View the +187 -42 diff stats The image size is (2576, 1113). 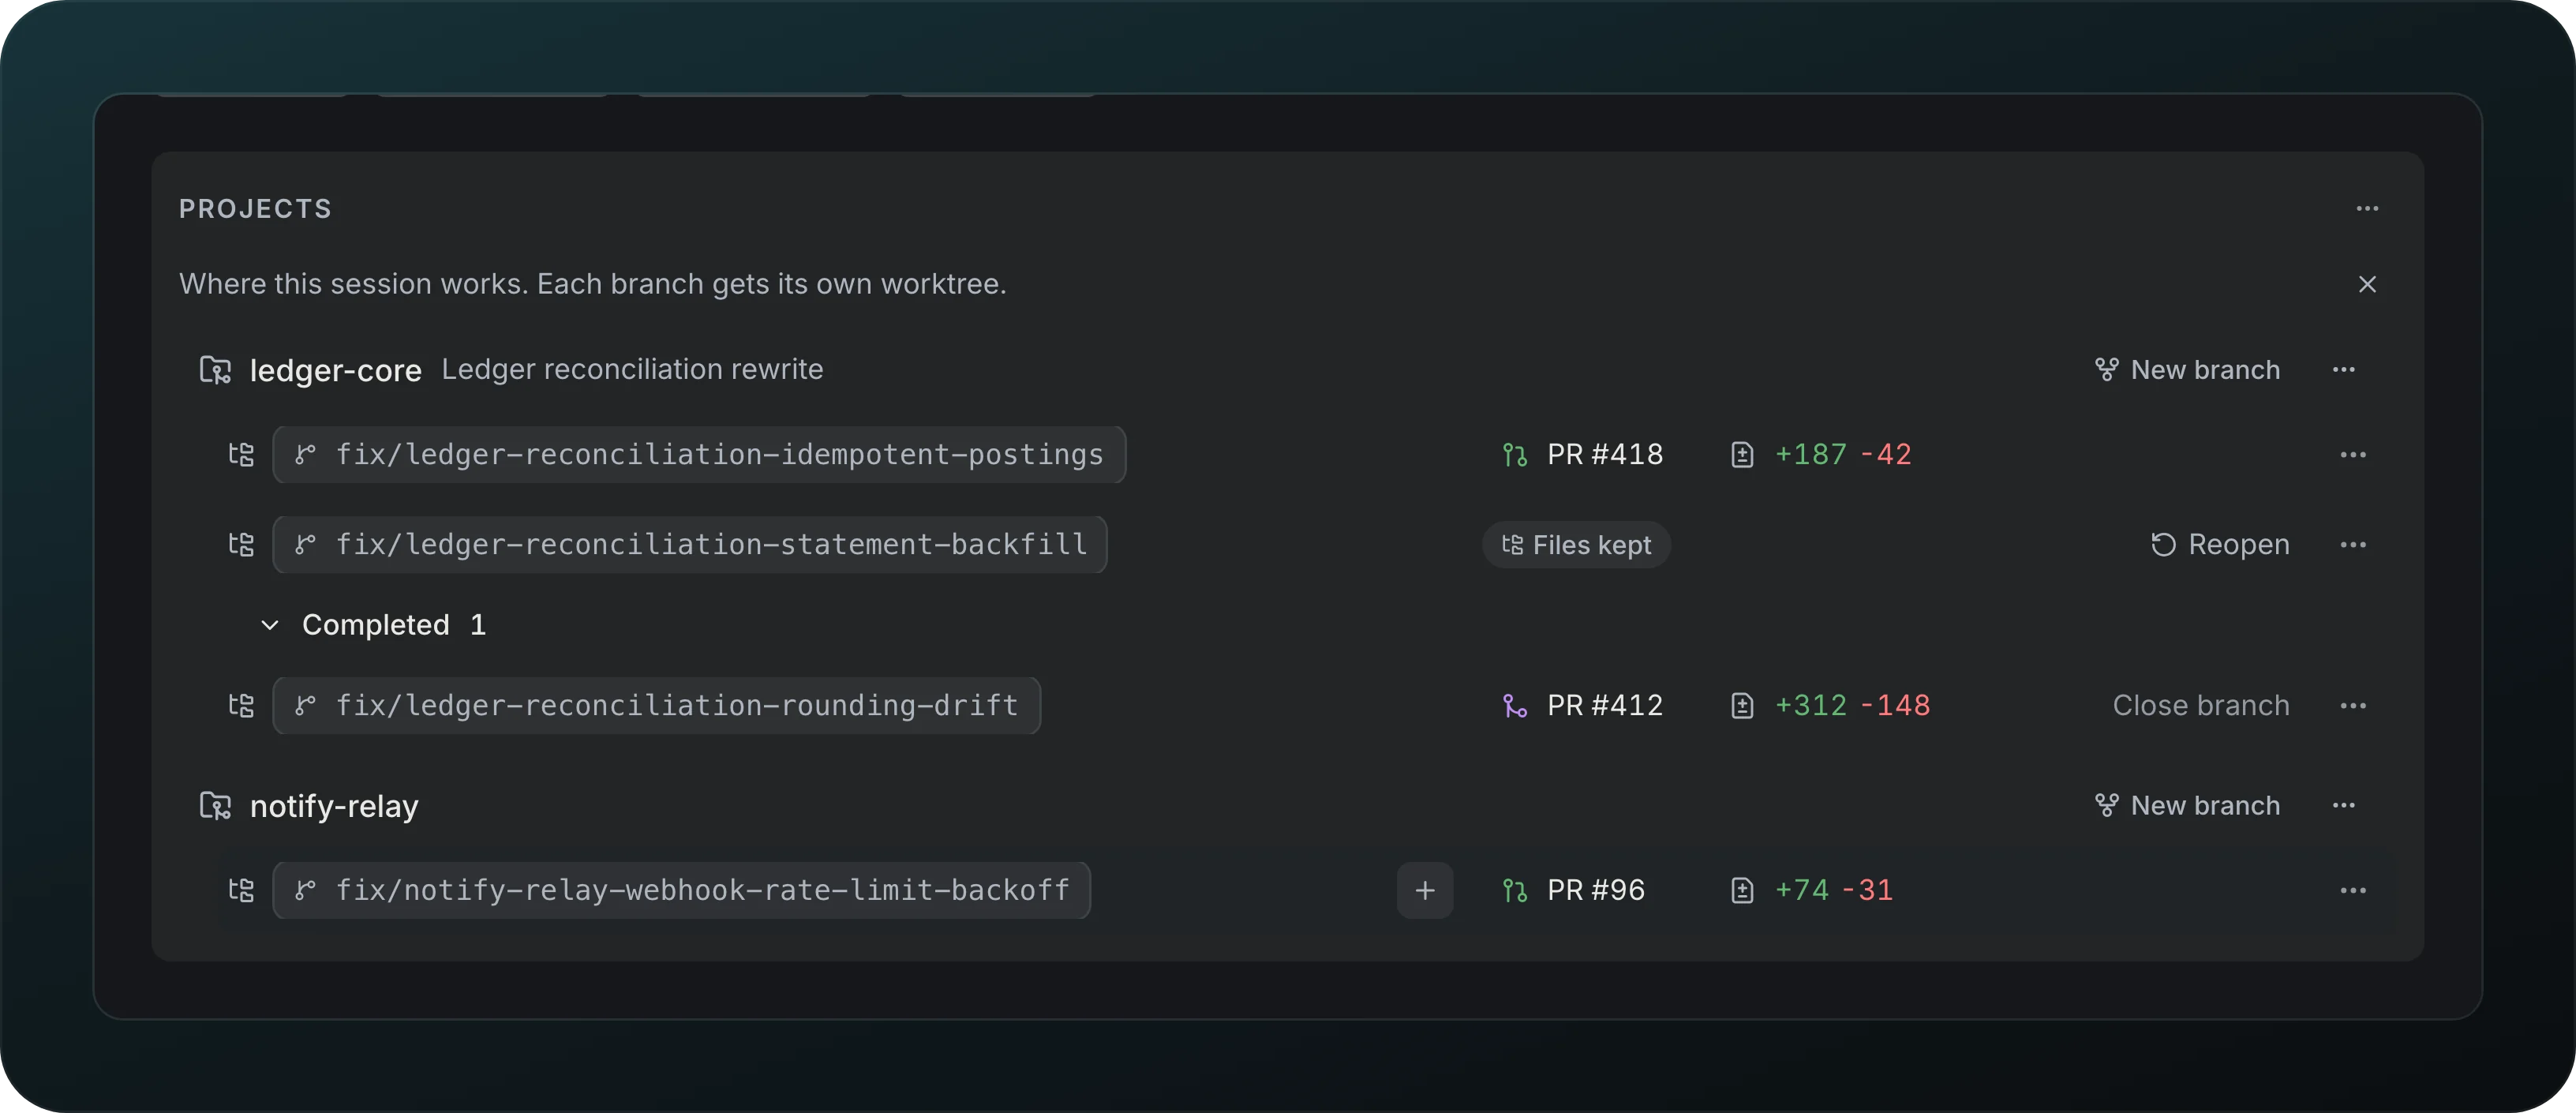[1843, 455]
